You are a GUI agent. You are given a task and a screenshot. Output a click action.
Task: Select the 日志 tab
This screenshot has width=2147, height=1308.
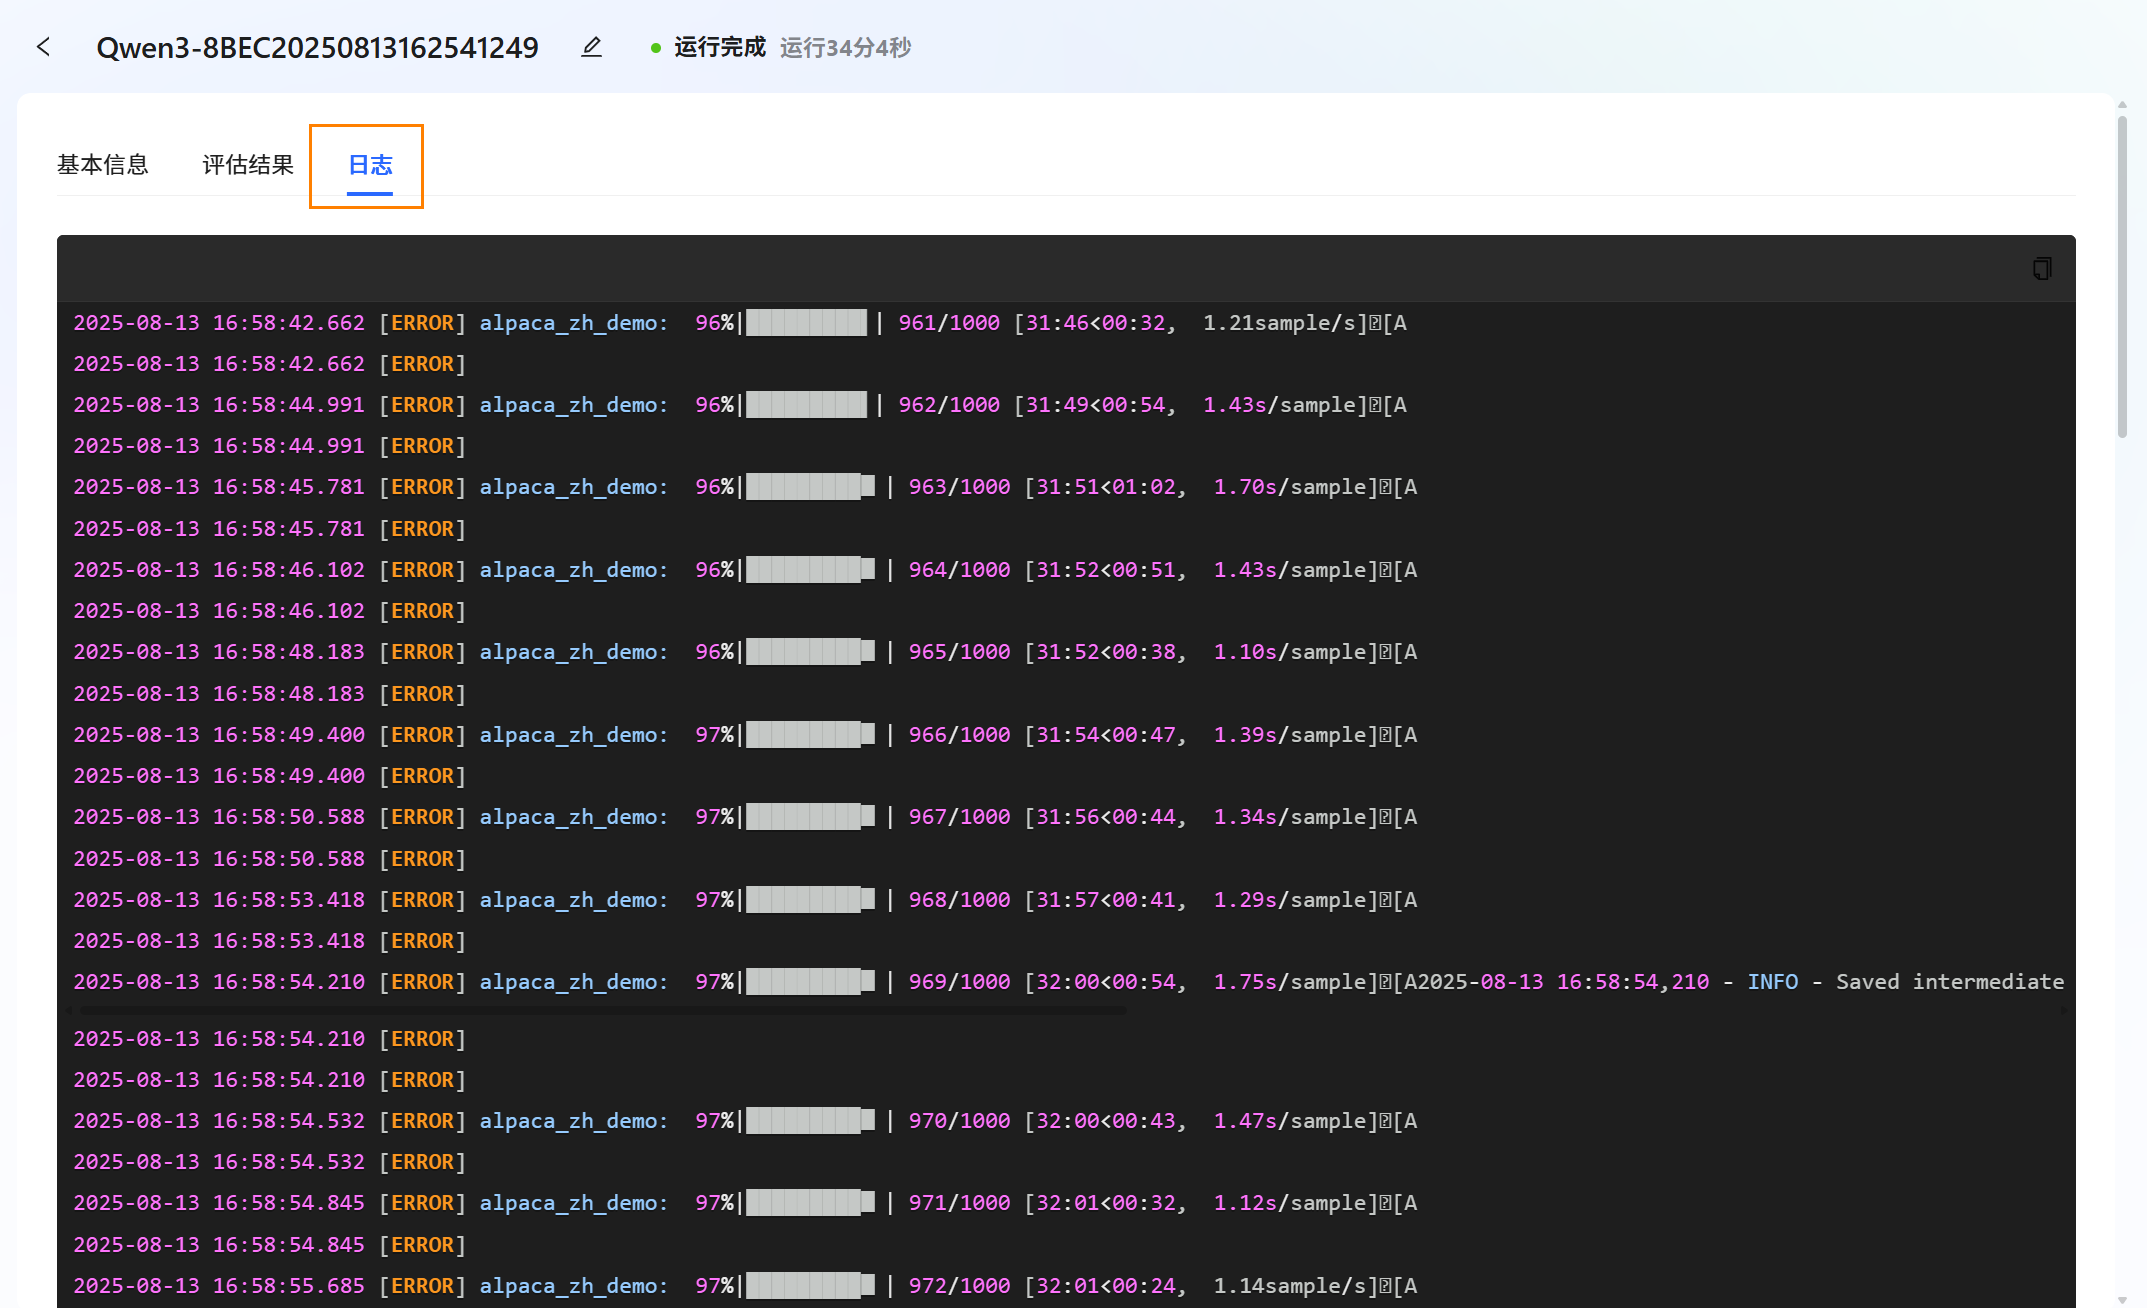(369, 165)
